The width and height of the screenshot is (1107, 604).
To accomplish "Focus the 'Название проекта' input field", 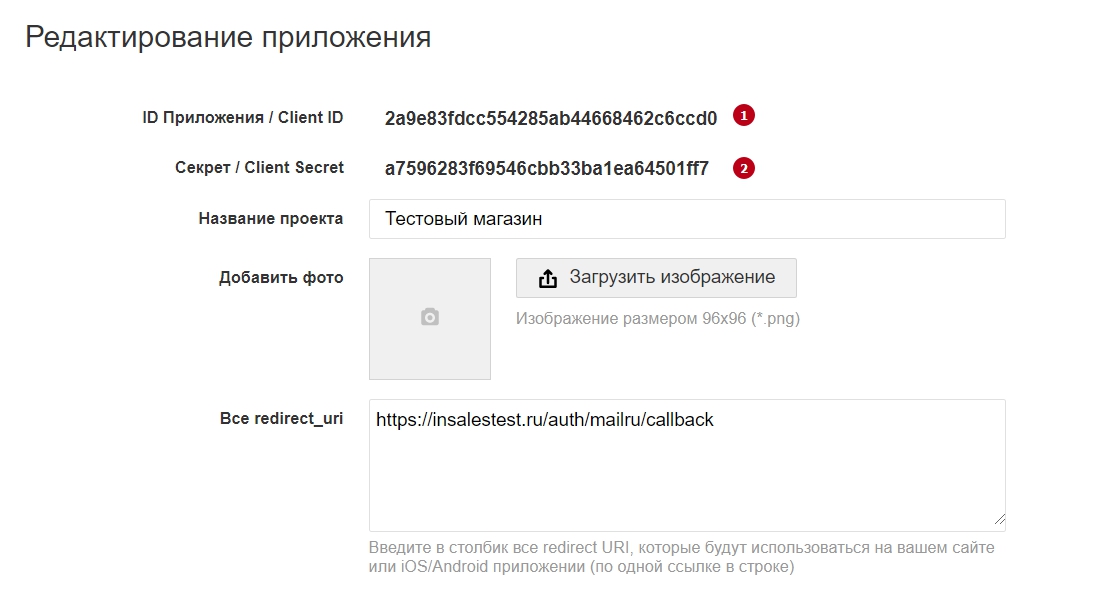I will coord(687,219).
